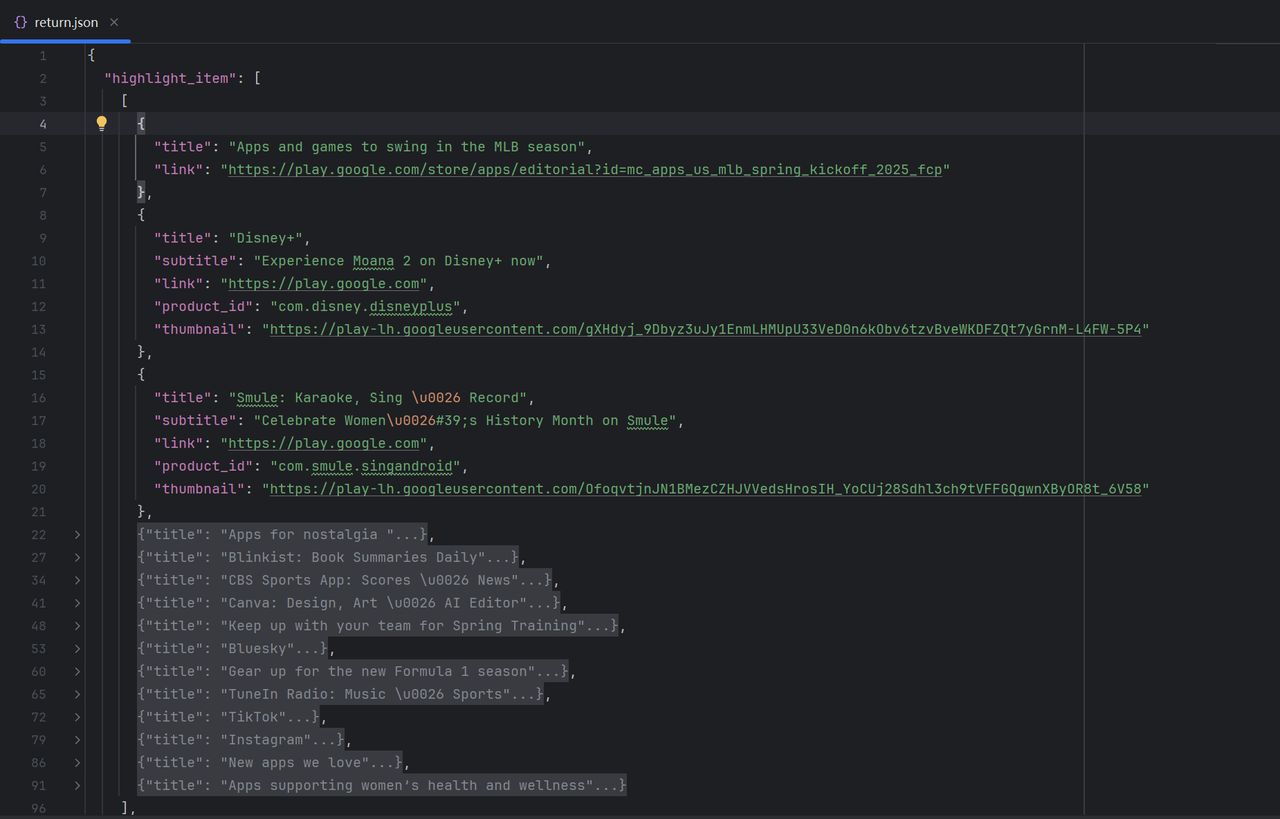1280x819 pixels.
Task: Expand the folded "Apps for nostalgia" block
Action: tap(77, 534)
